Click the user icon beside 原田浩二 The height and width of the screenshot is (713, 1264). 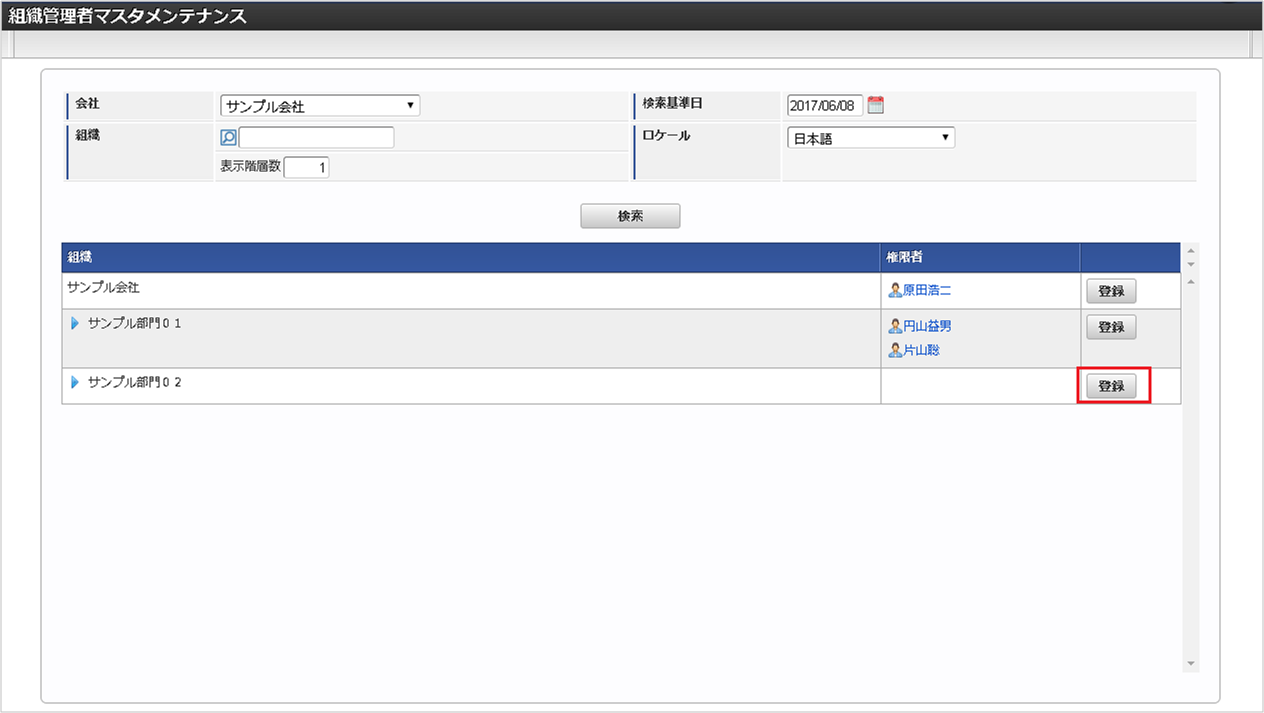[895, 291]
